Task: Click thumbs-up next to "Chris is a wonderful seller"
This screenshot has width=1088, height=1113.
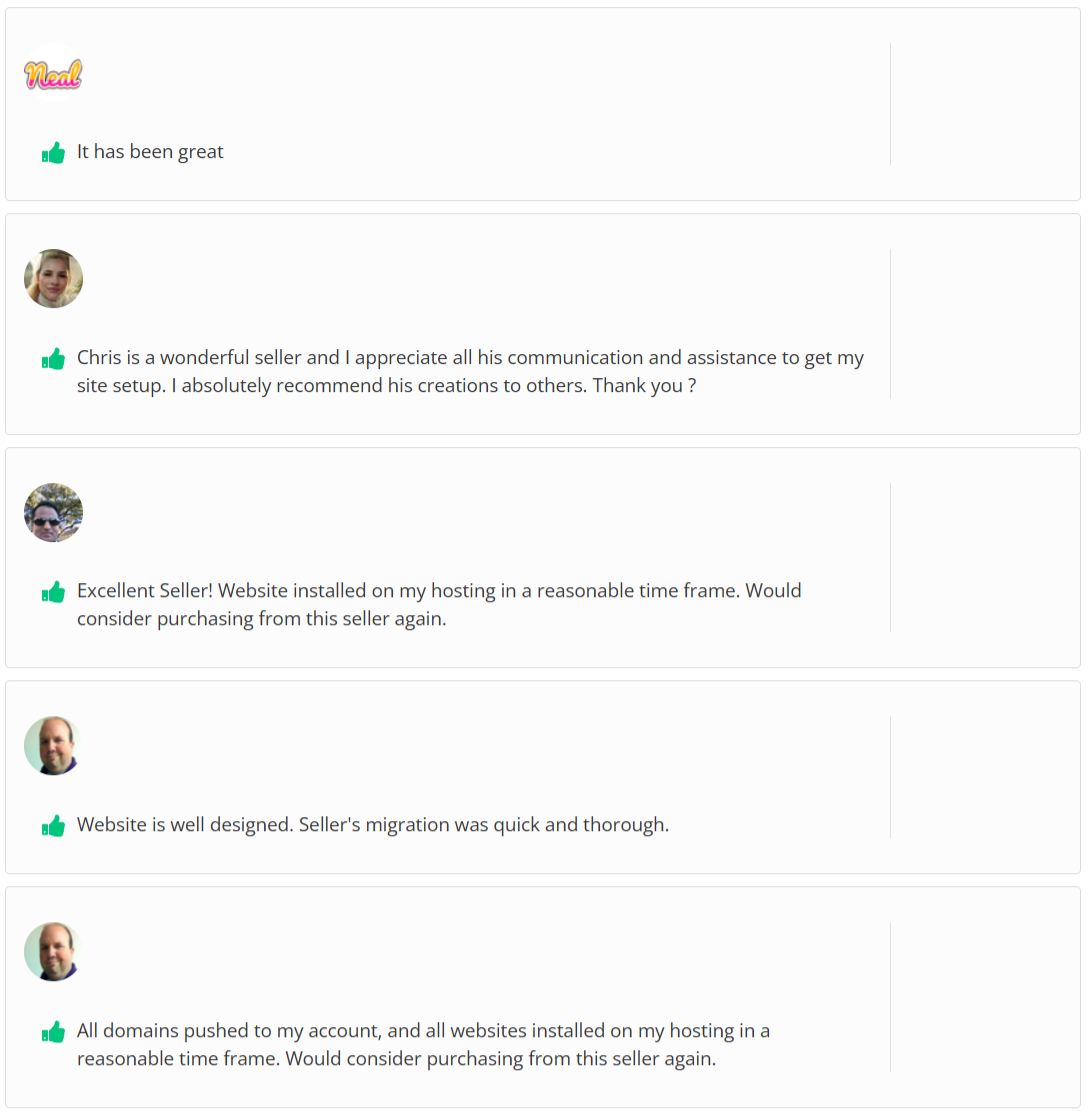Action: [53, 359]
